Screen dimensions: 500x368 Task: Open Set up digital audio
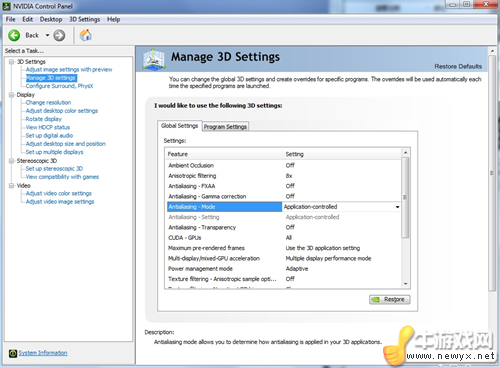click(49, 135)
